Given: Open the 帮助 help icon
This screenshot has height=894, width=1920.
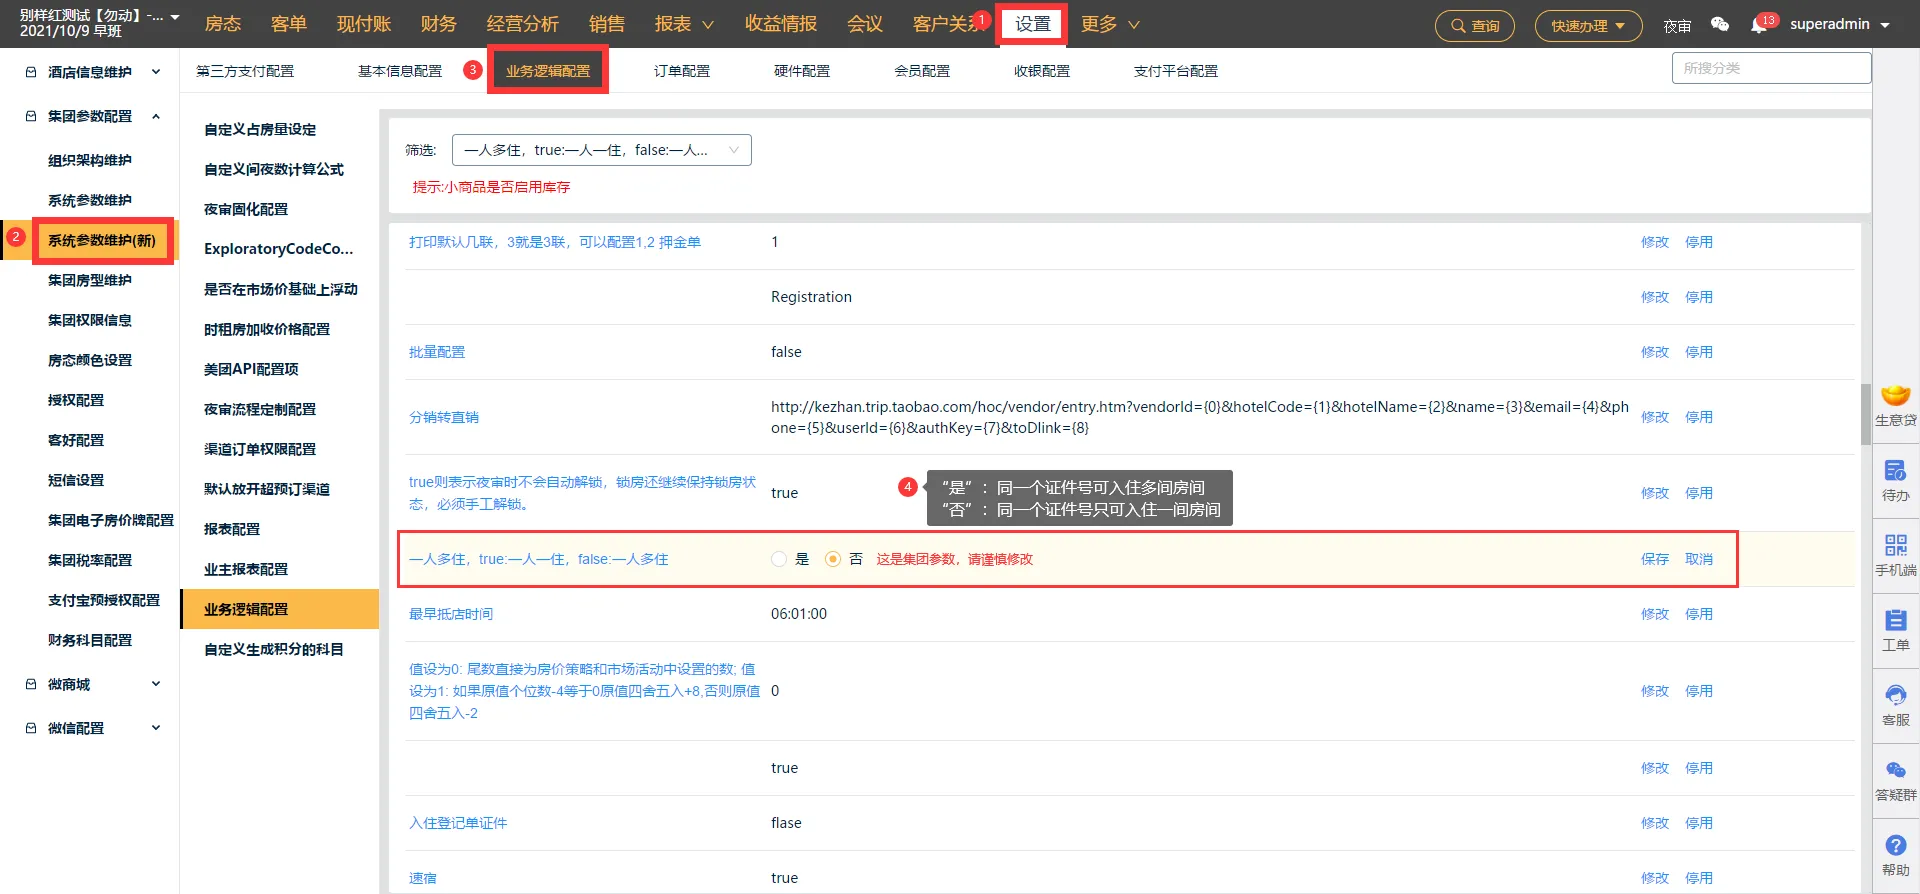Looking at the screenshot, I should point(1895,855).
